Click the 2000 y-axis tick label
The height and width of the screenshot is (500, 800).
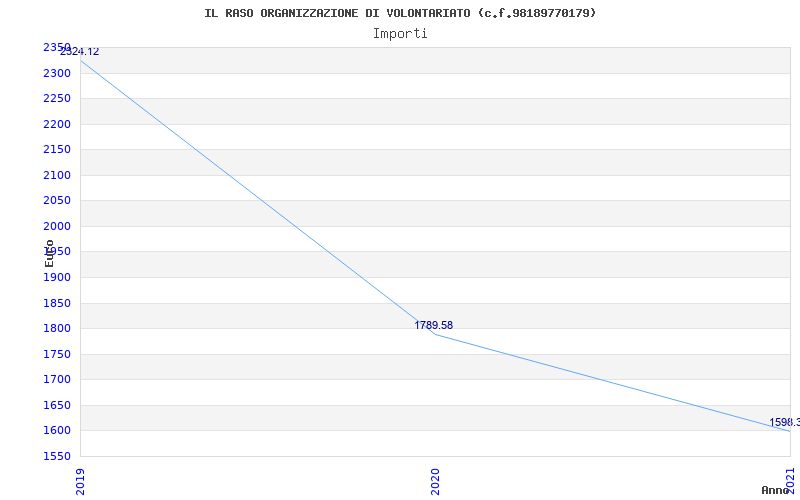(57, 227)
